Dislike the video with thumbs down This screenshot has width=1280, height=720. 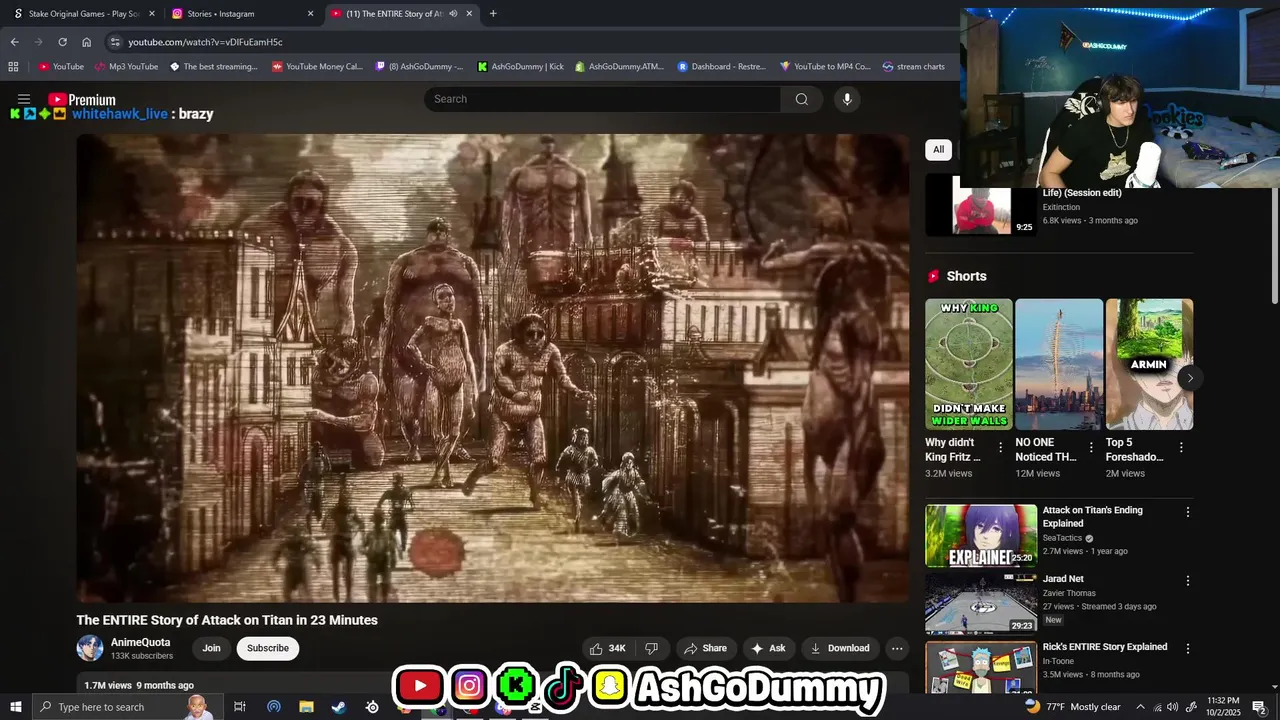tap(651, 648)
